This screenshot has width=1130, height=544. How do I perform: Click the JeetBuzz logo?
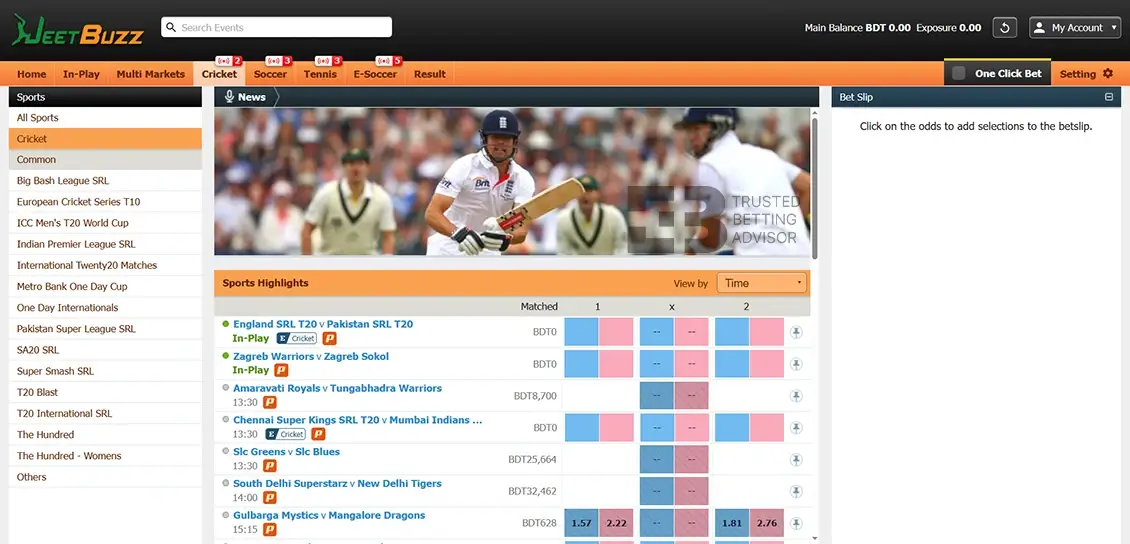point(78,30)
